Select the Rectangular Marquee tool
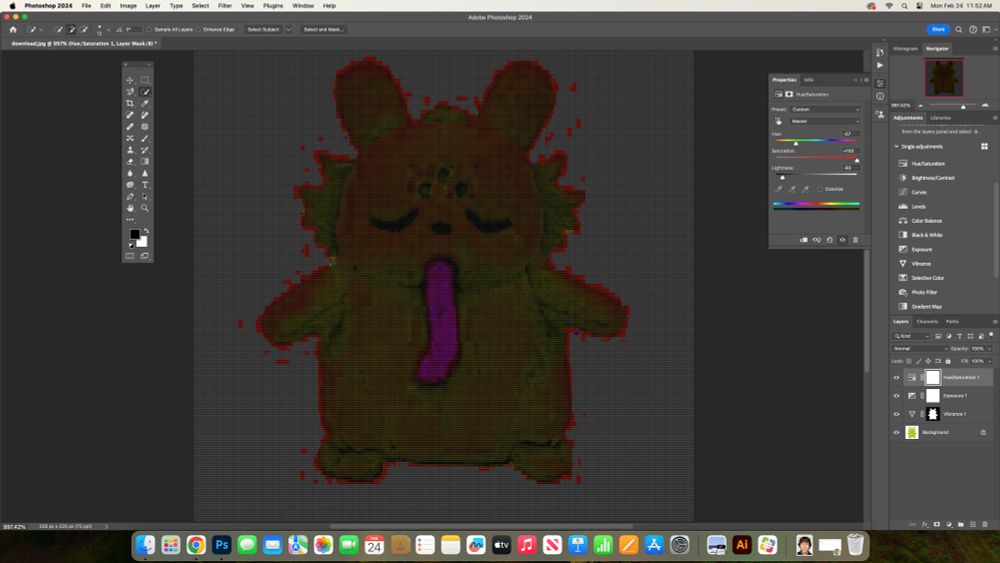Screen dimensions: 1000x563 click(x=145, y=80)
